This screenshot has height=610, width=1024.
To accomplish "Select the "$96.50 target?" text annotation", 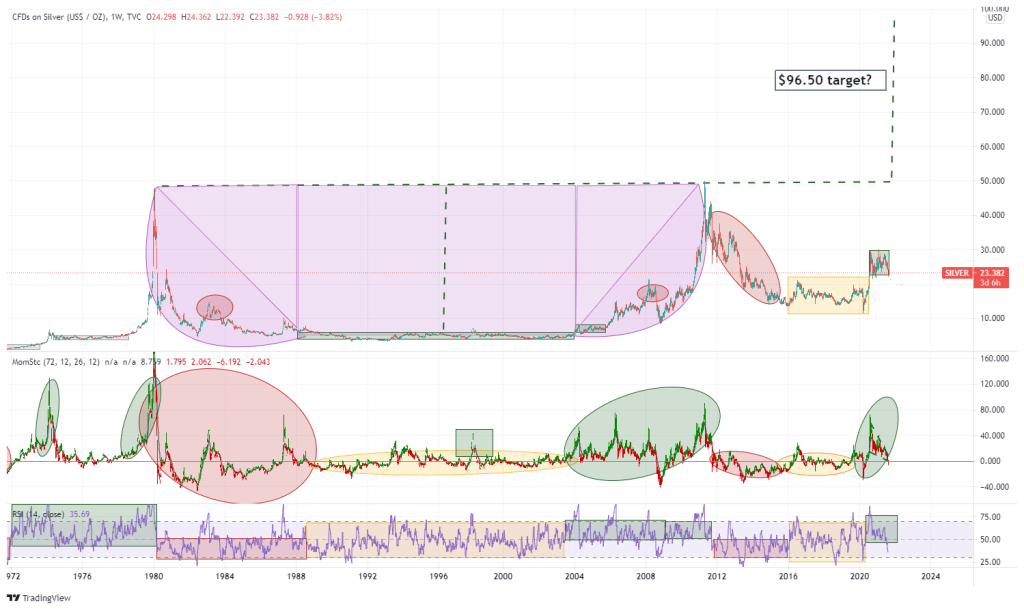I will [830, 80].
